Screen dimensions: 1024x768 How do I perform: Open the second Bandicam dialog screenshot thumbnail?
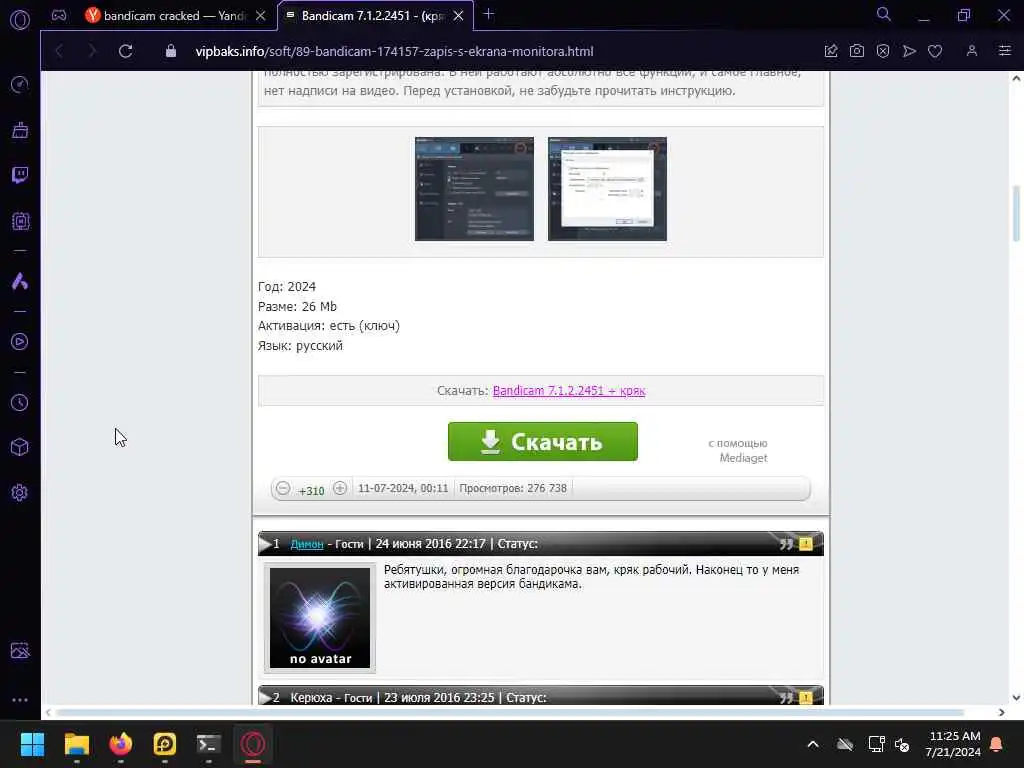click(607, 189)
